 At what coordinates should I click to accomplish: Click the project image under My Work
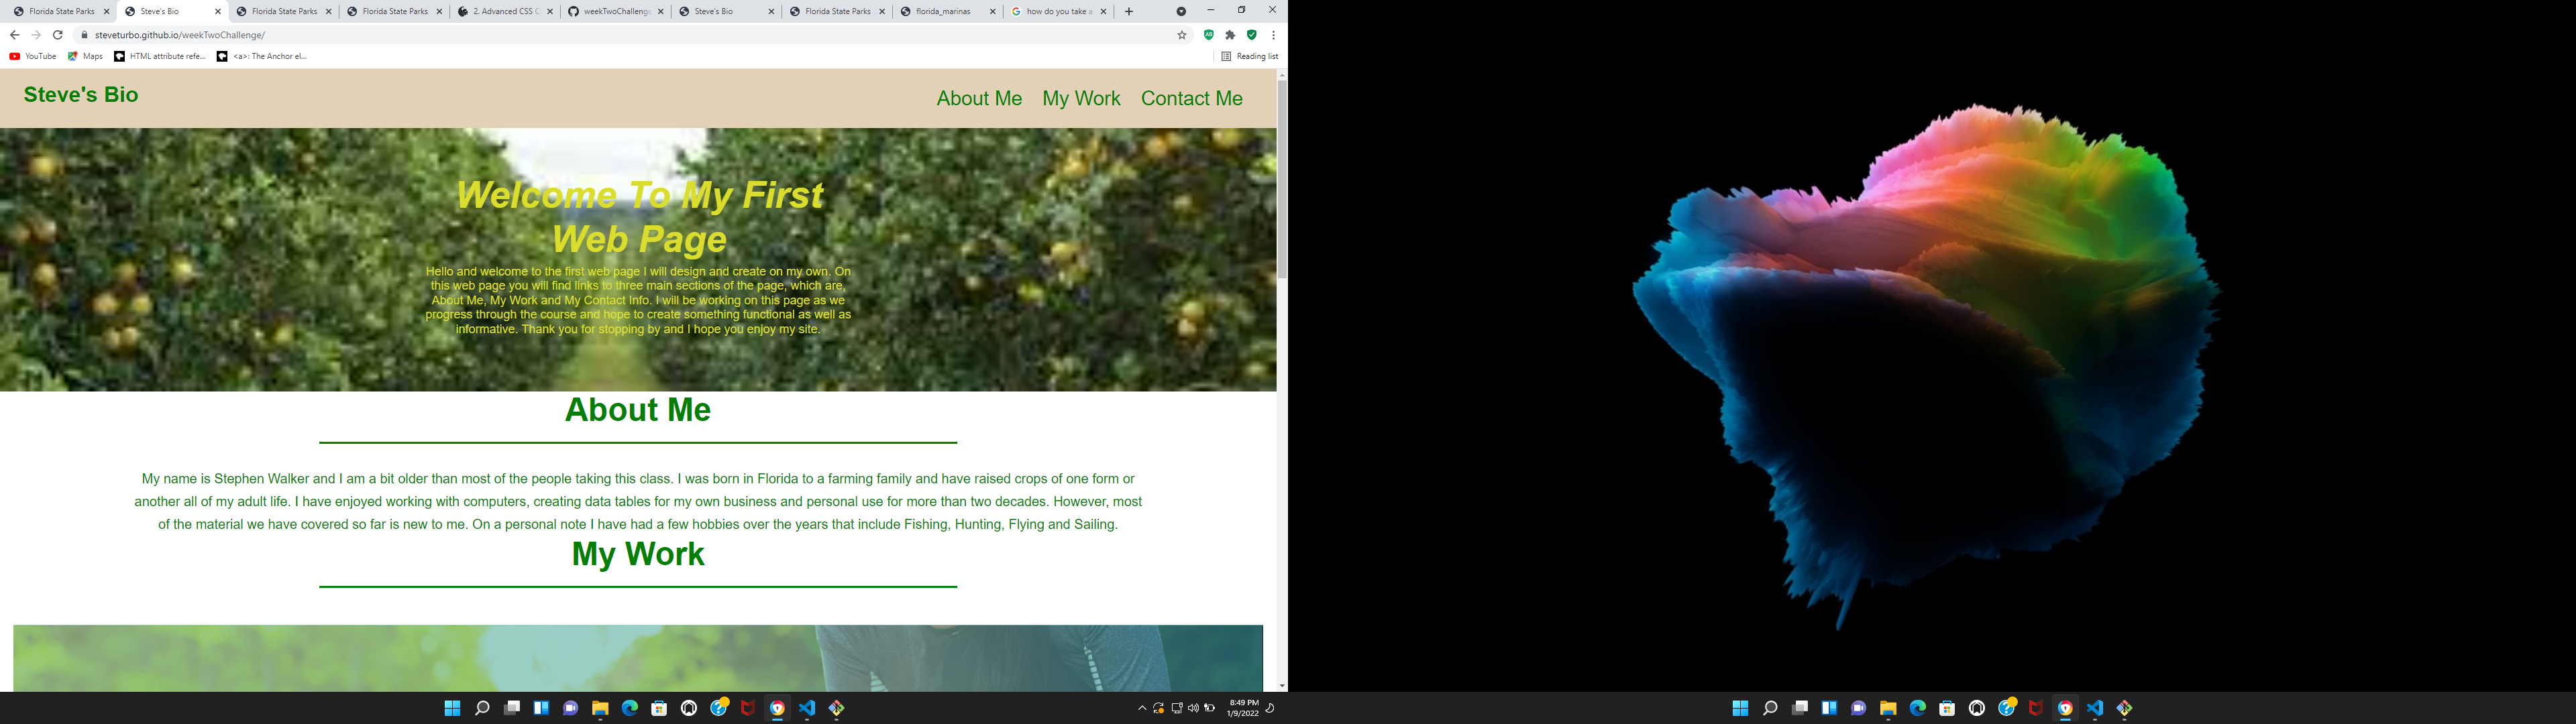pos(638,658)
